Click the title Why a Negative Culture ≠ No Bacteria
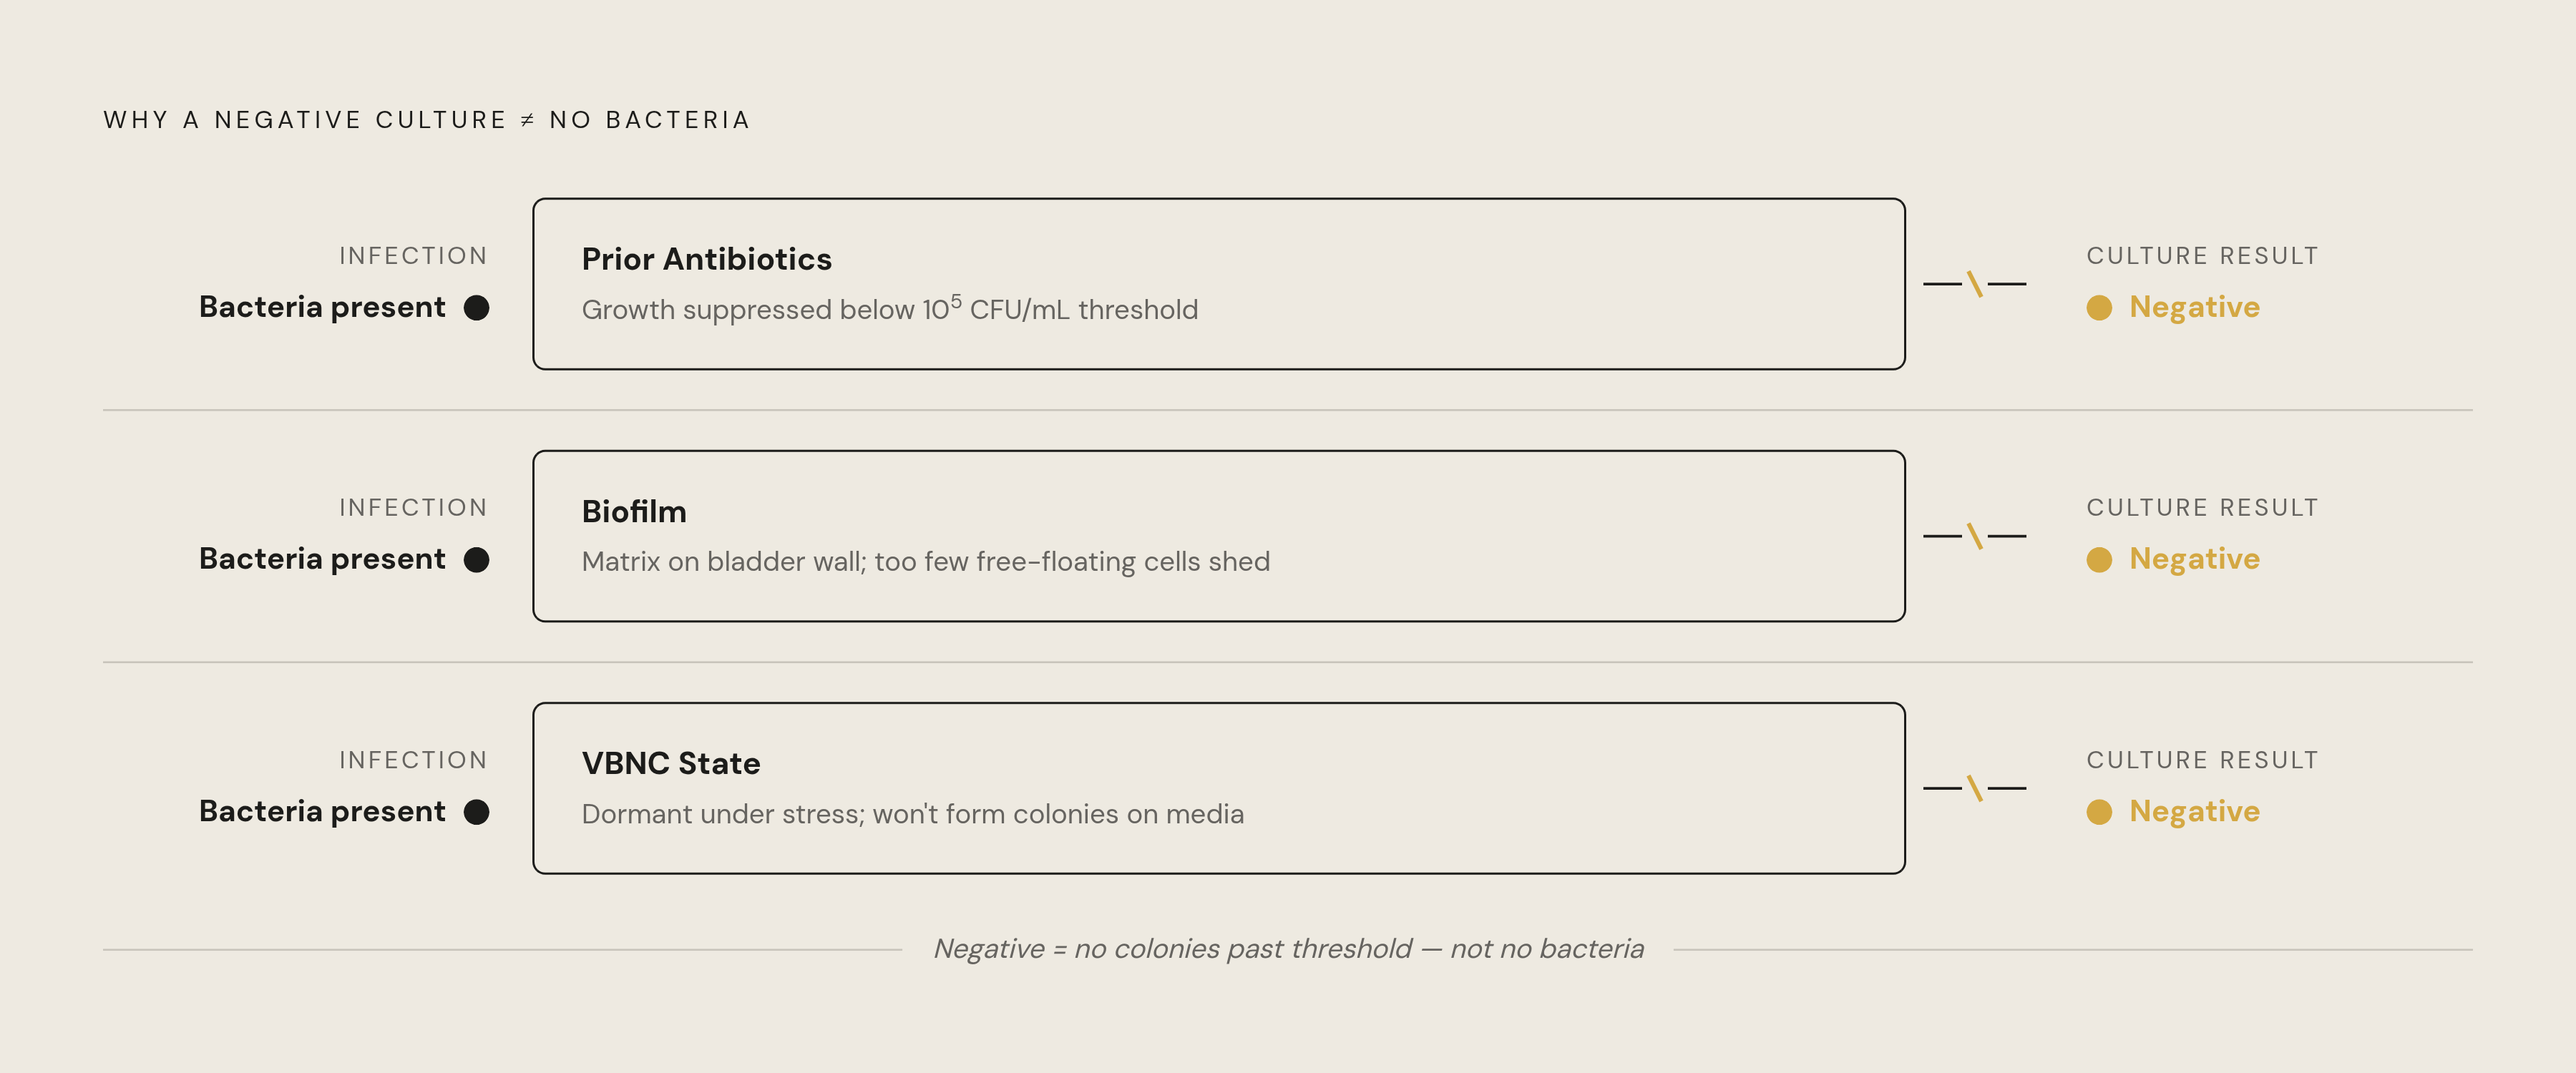 pos(427,120)
